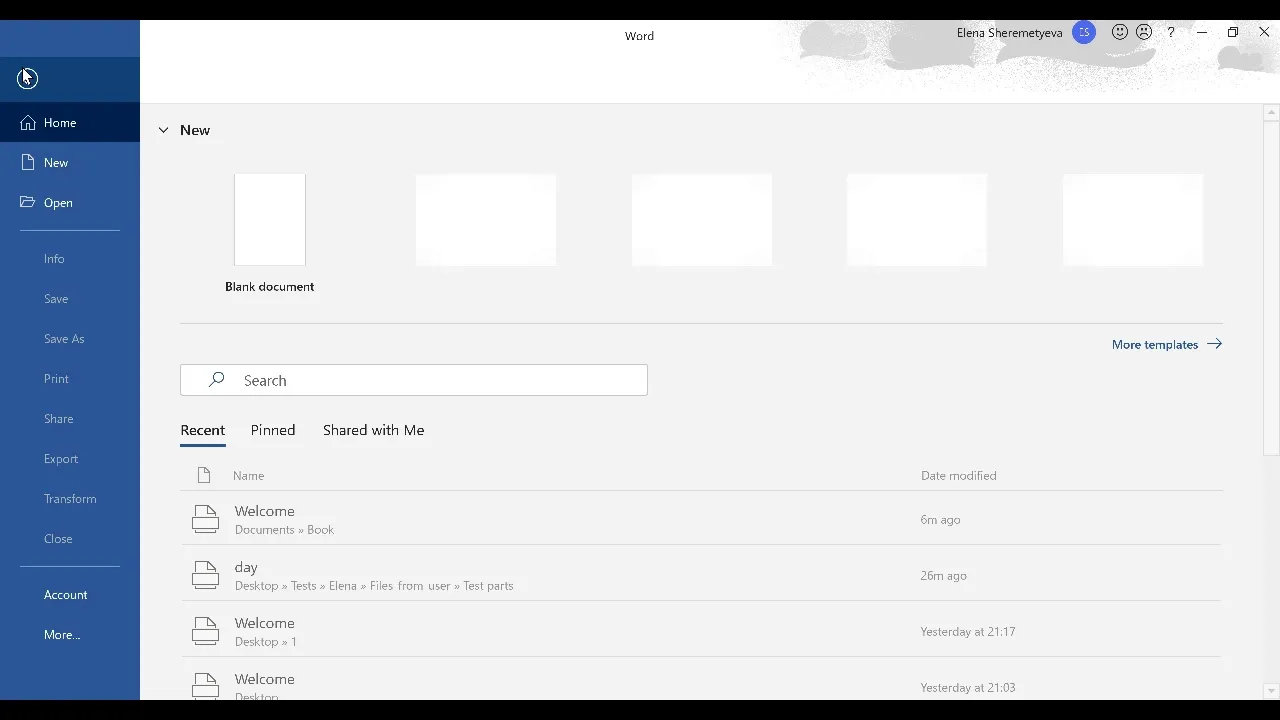Click the ES account avatar
The image size is (1280, 720).
1084,32
